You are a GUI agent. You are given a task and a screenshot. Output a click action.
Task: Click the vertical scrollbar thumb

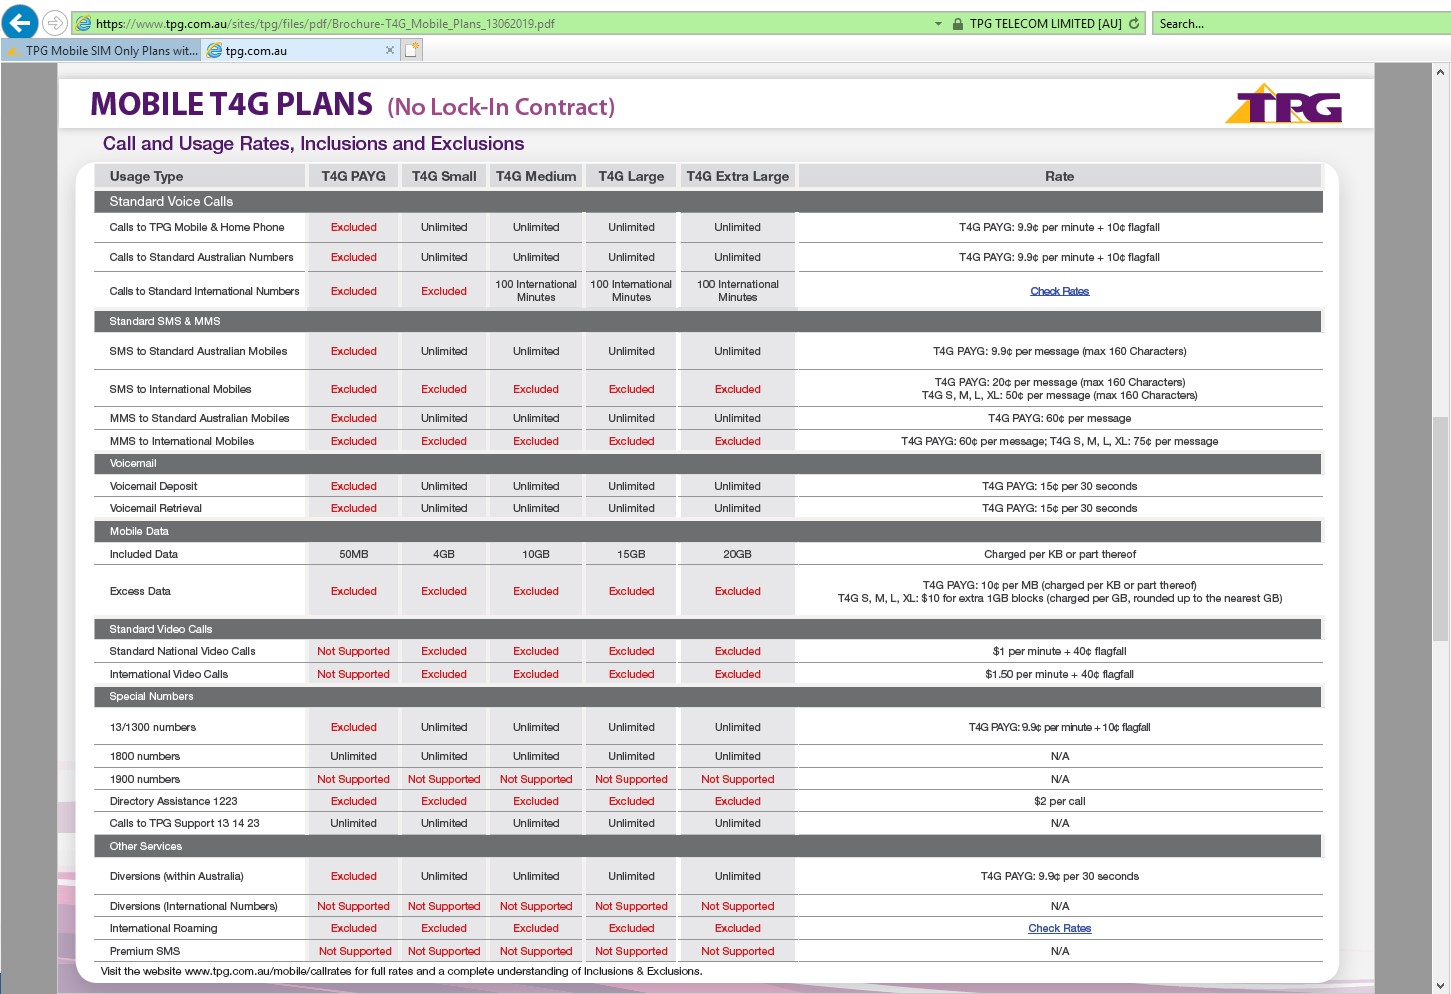pyautogui.click(x=1441, y=528)
